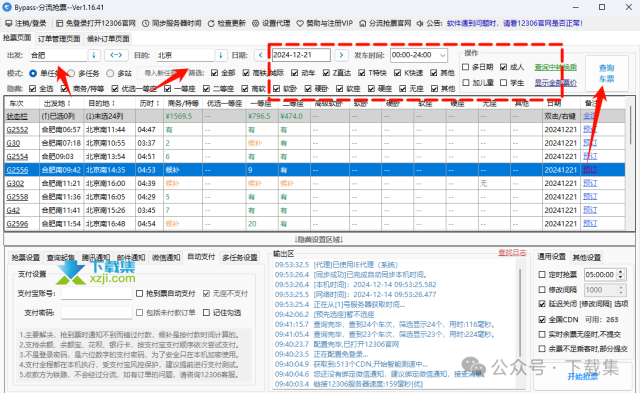Sort table by 历时 column
Screen dimensions: 640x393
coord(149,104)
